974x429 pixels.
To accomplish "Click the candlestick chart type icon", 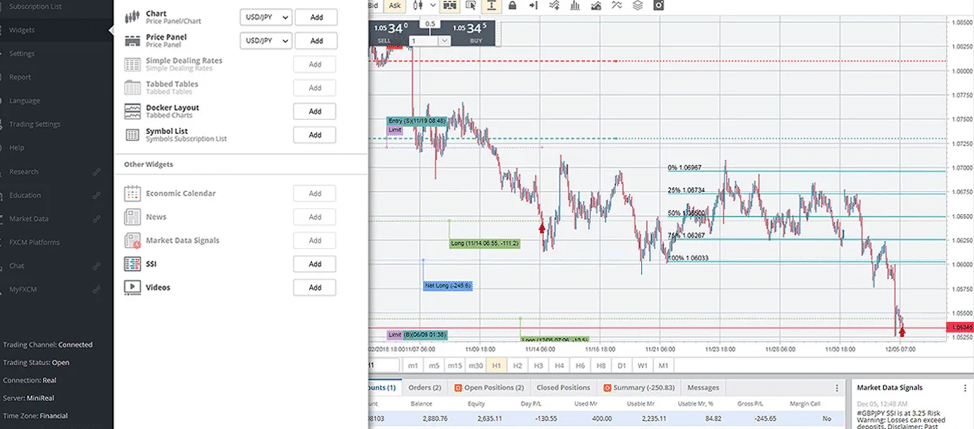I will (x=416, y=5).
